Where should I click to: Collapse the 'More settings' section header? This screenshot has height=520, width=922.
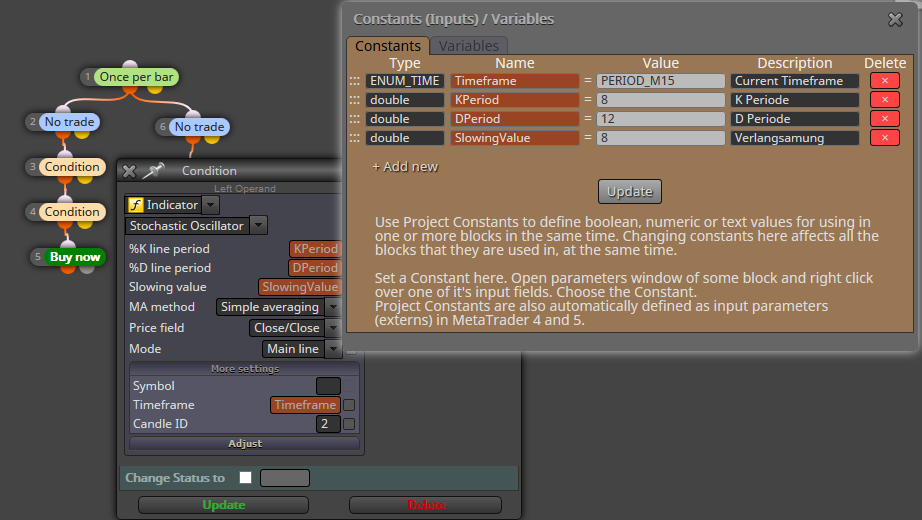[x=245, y=369]
